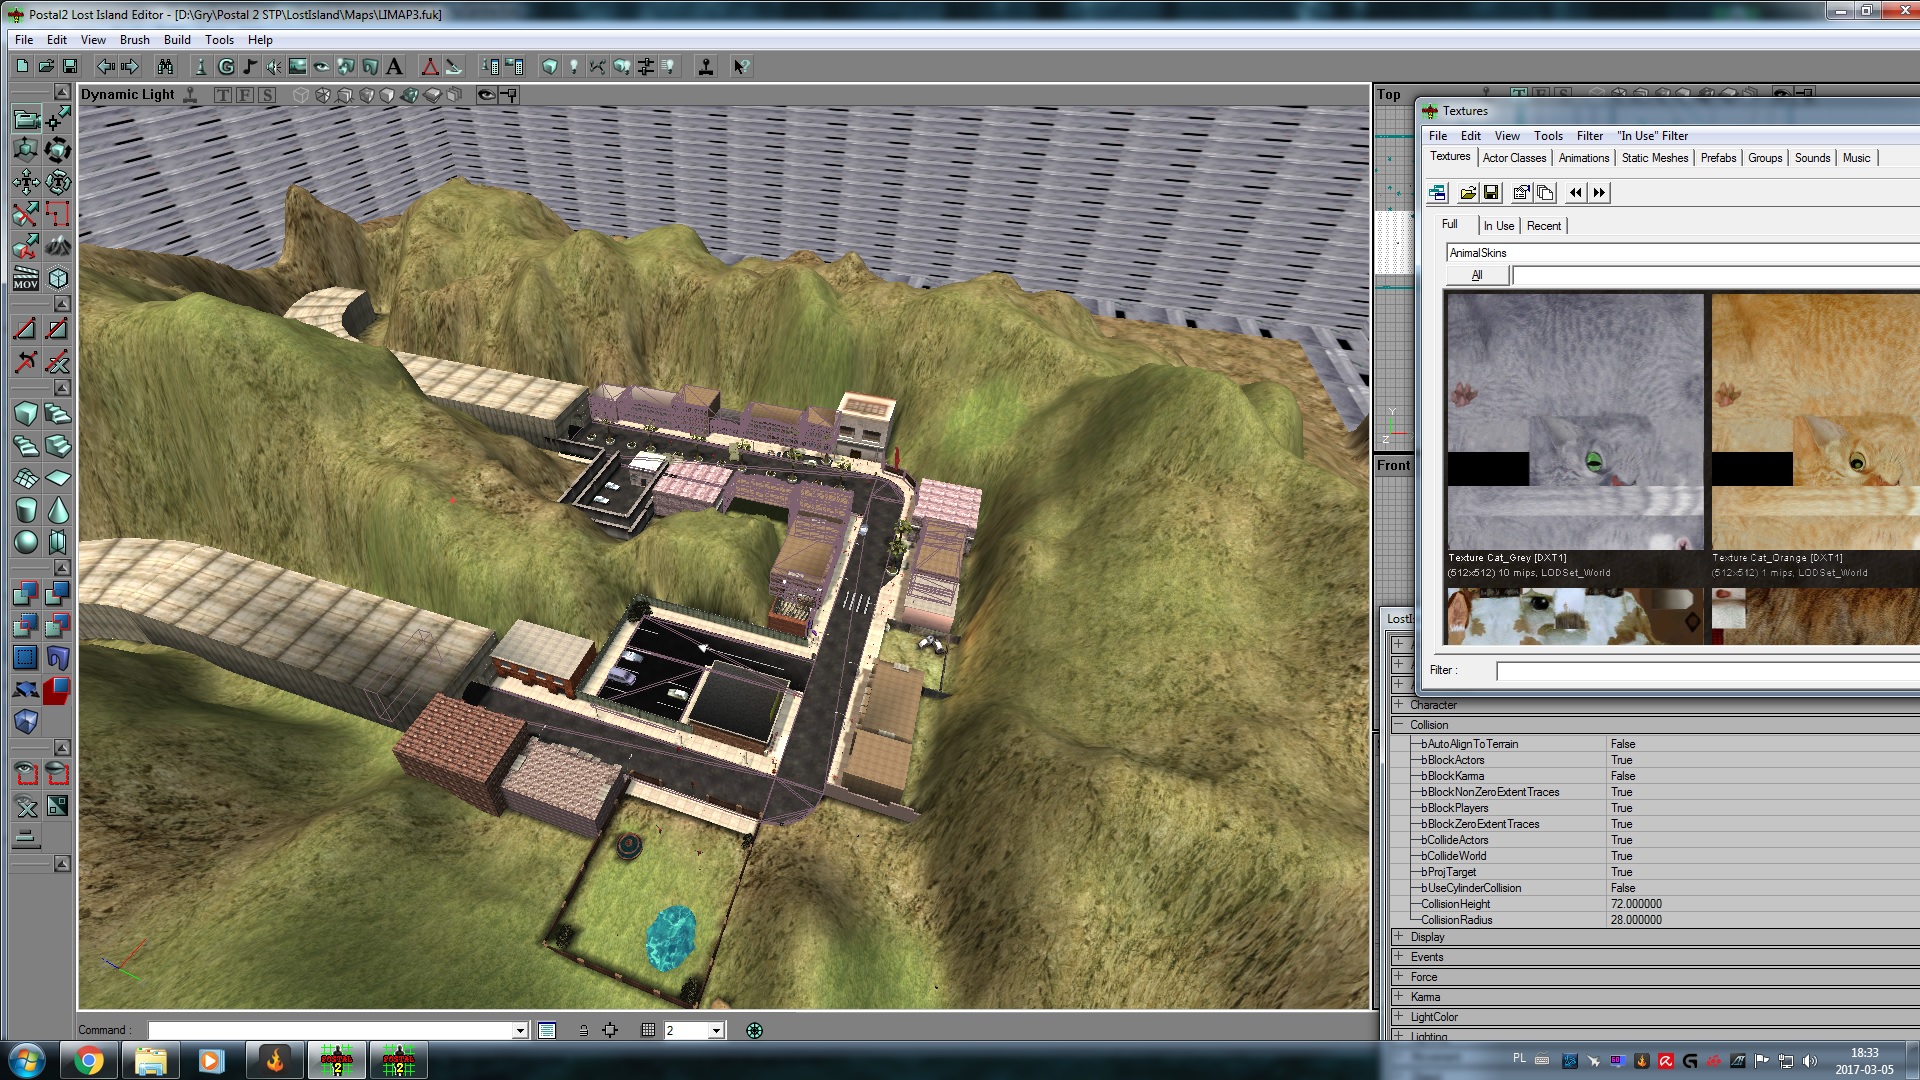Open "In Use" Filter menu in Textures window
1920x1080 pixels.
(1653, 136)
